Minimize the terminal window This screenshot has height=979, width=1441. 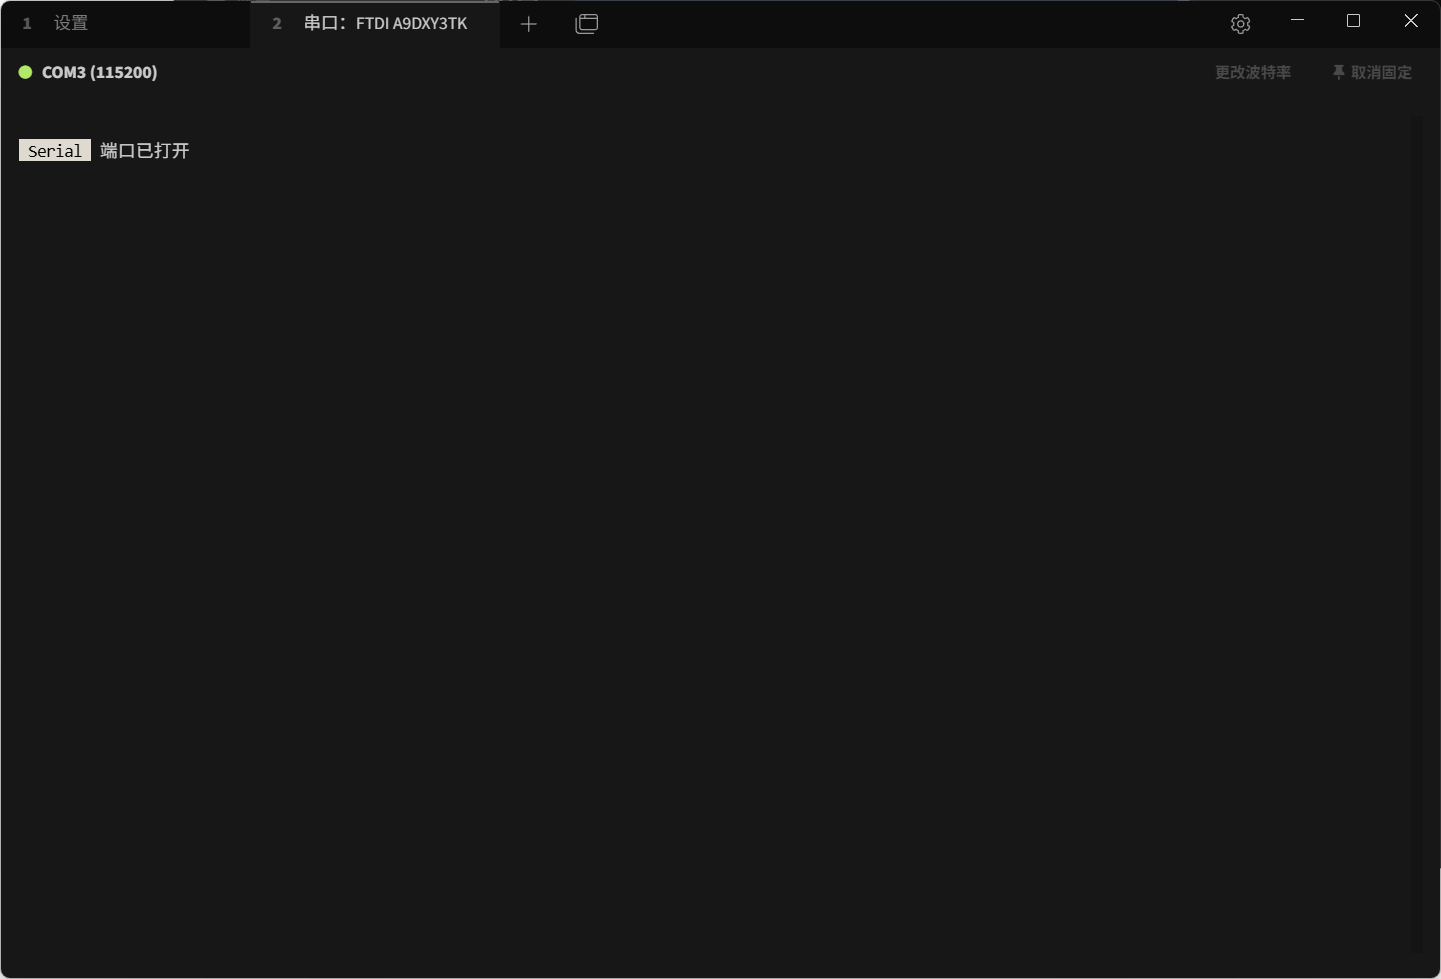coord(1297,21)
